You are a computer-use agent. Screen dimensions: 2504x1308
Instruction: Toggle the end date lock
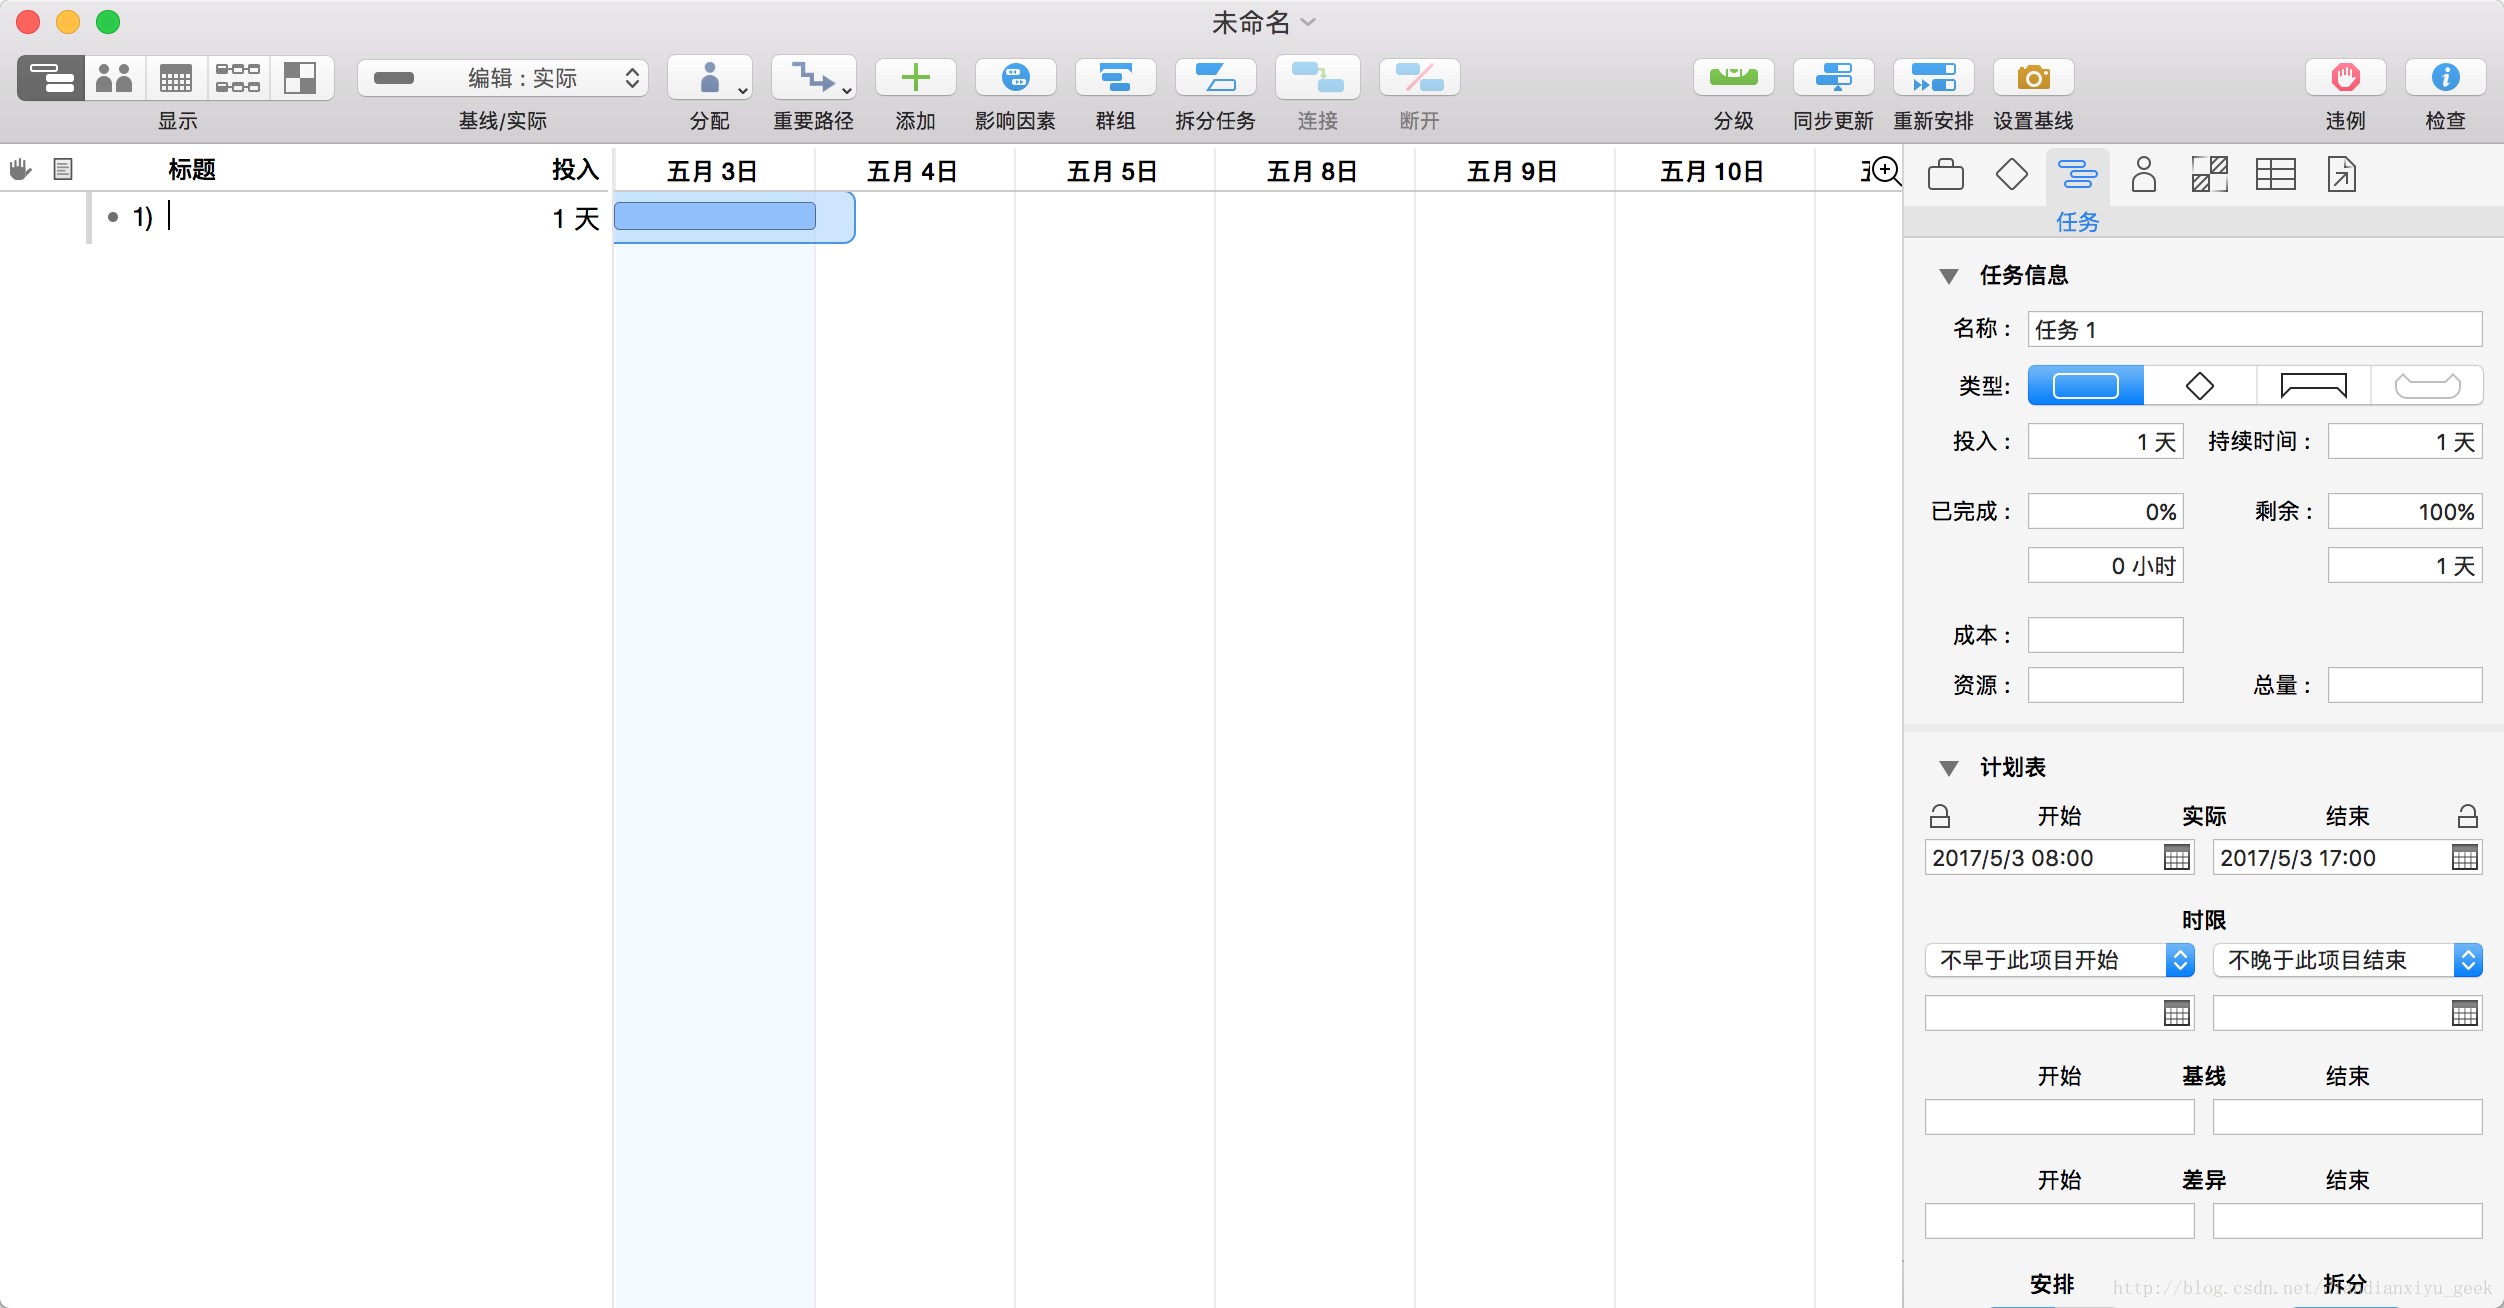2467,816
